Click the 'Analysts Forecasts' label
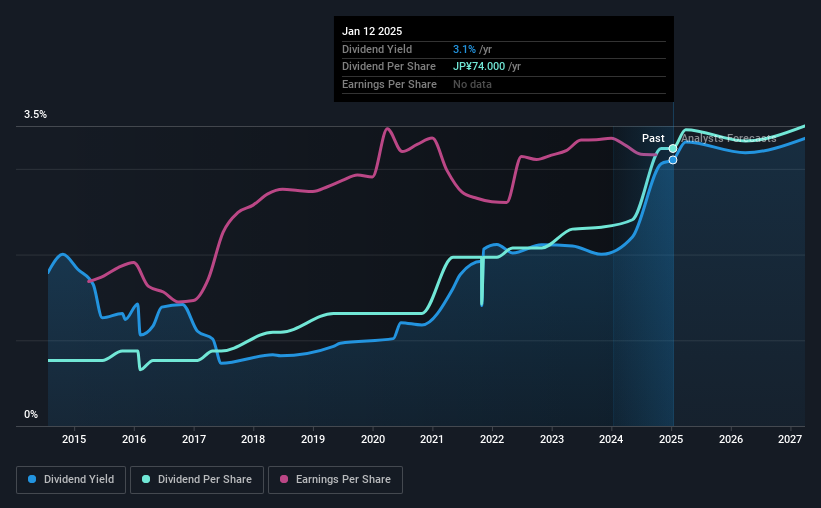Screen dimensions: 821x508 coord(728,138)
